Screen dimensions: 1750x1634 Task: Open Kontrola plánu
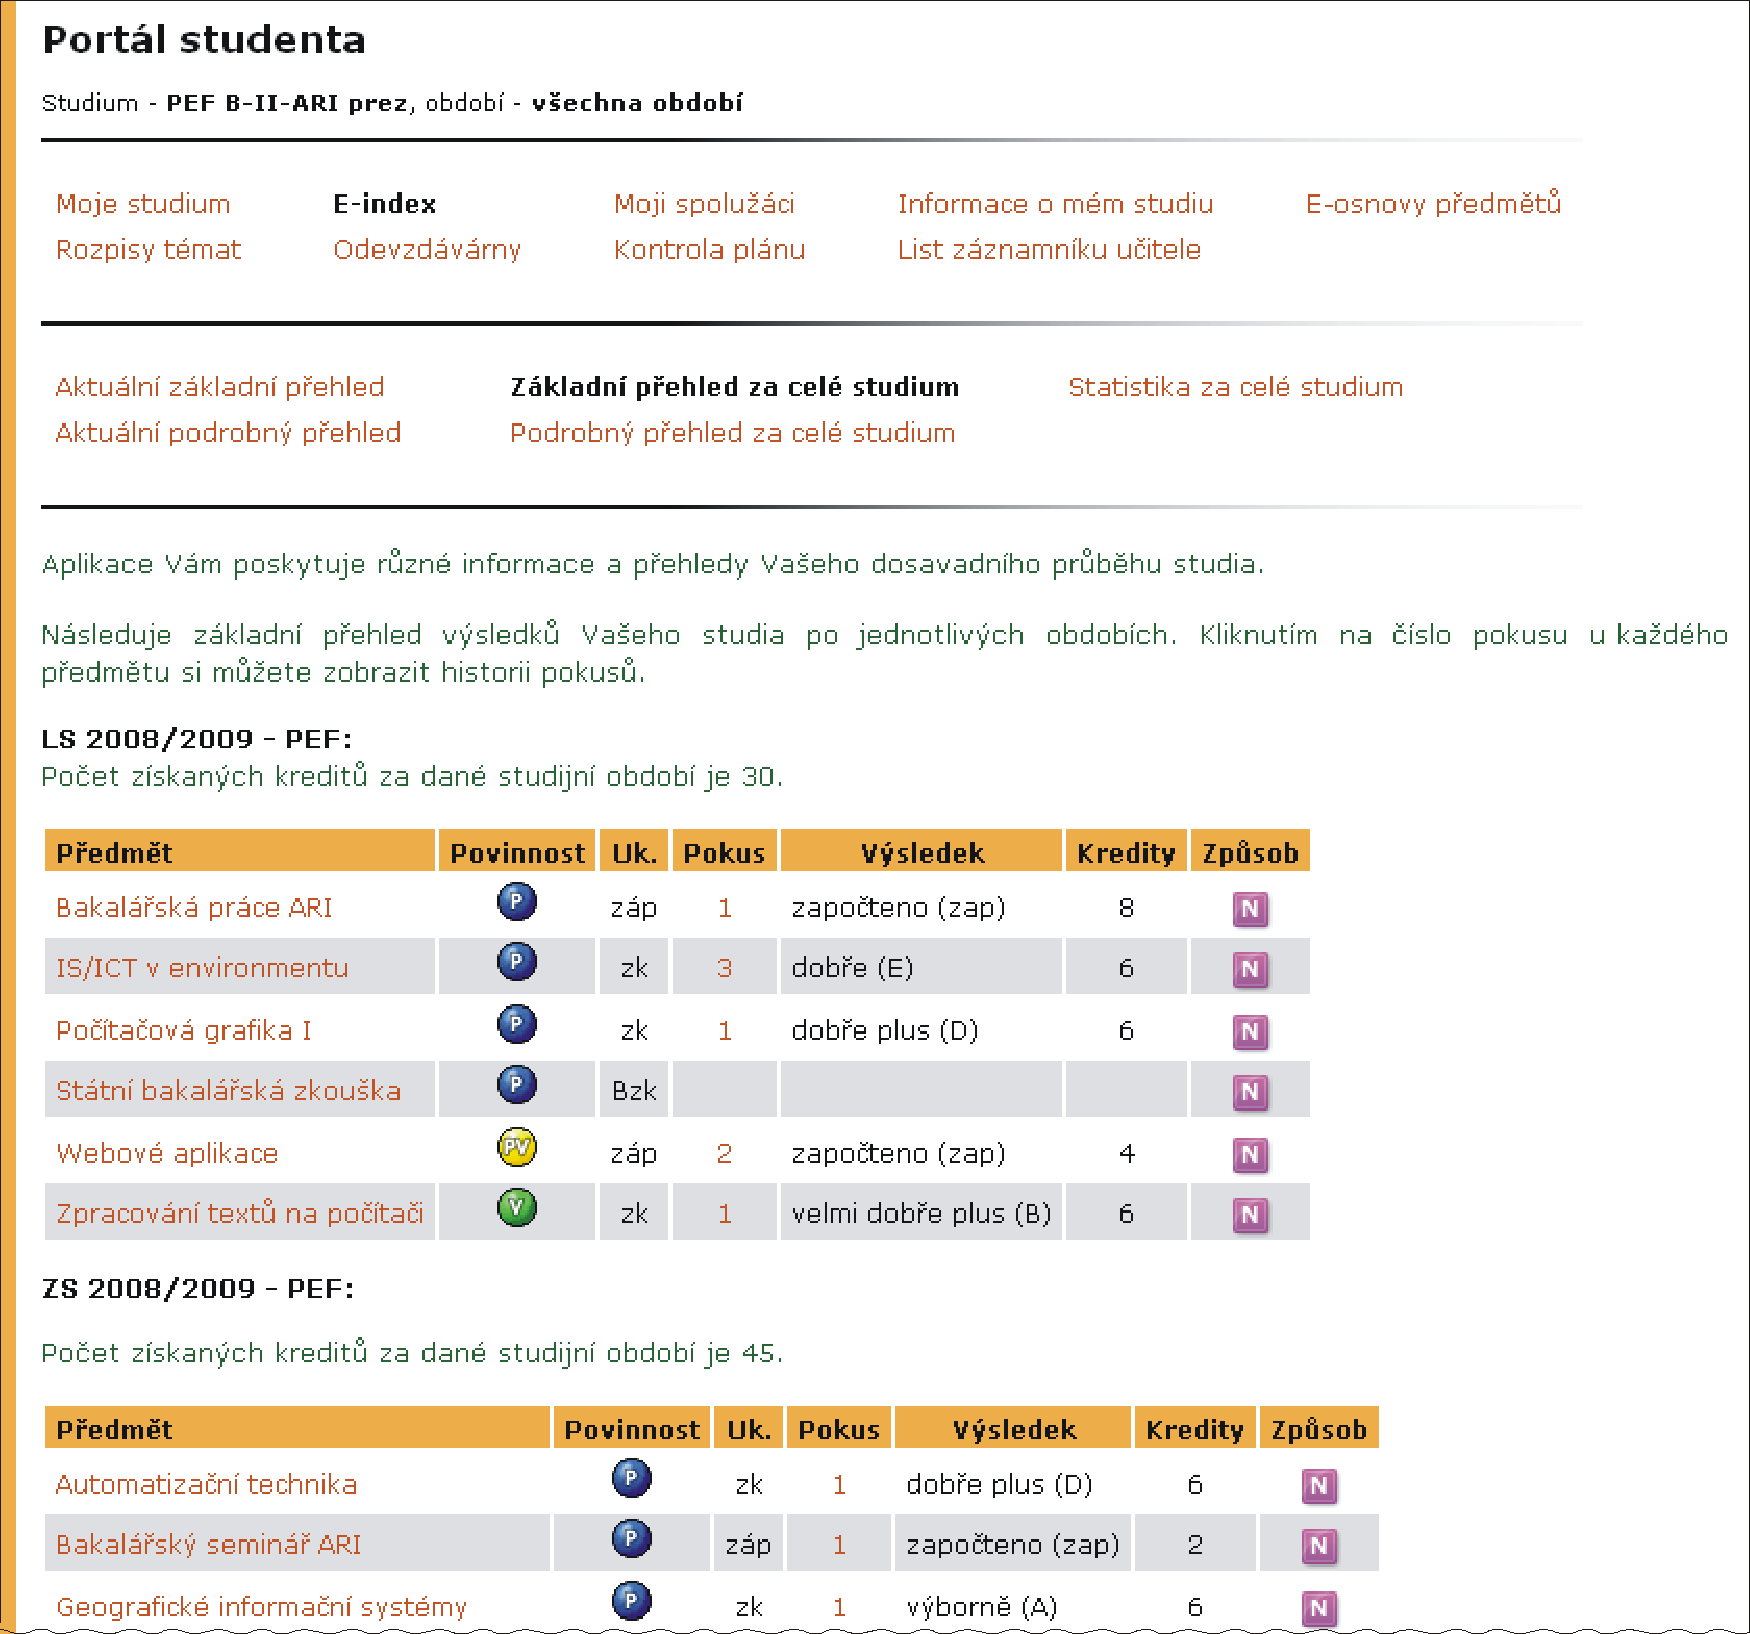[x=709, y=250]
